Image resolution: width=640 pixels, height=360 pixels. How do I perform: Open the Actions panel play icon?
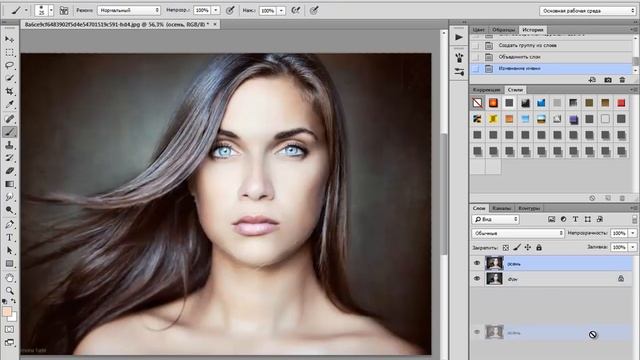coord(459,37)
